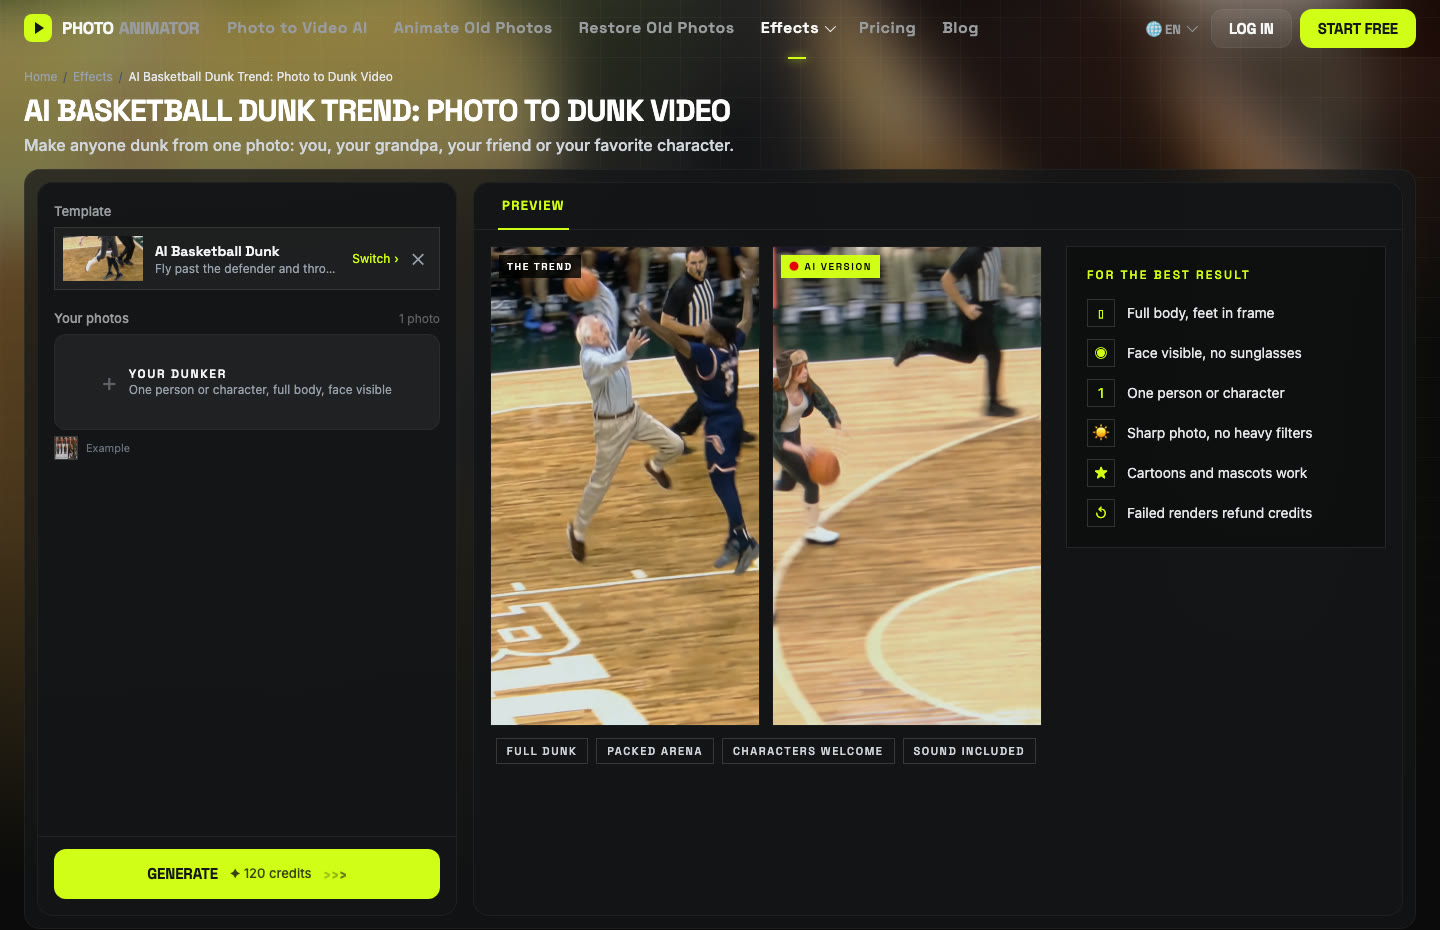This screenshot has height=930, width=1440.
Task: Go to Home breadcrumb link
Action: point(41,77)
